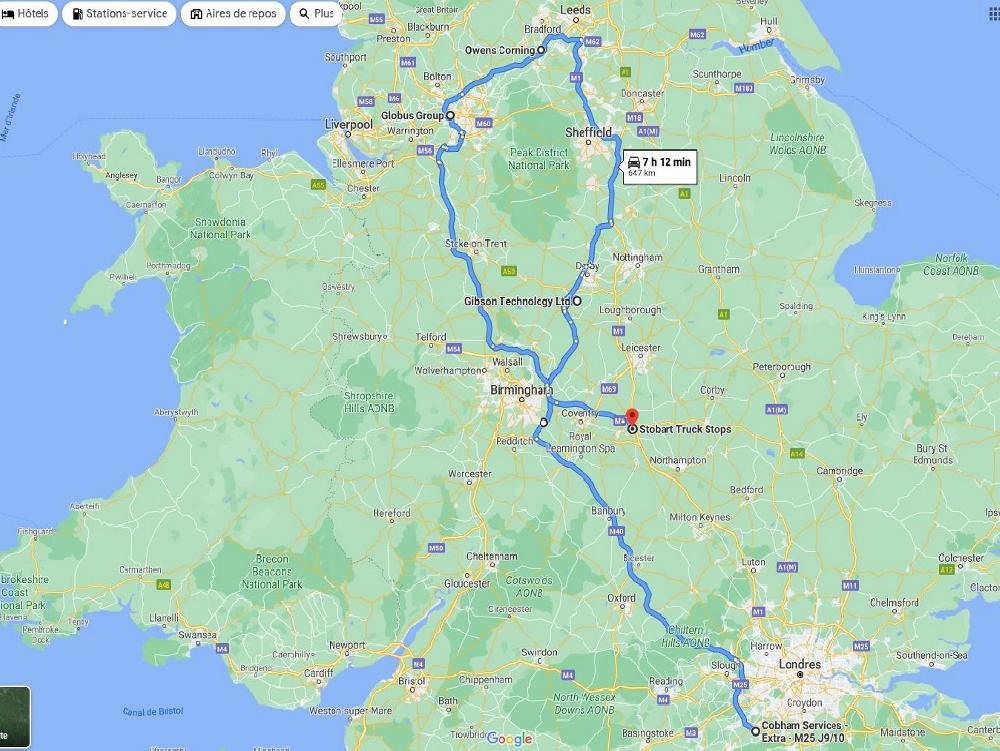Click the 7 h 12 min route info box
This screenshot has width=1000, height=751.
click(659, 166)
